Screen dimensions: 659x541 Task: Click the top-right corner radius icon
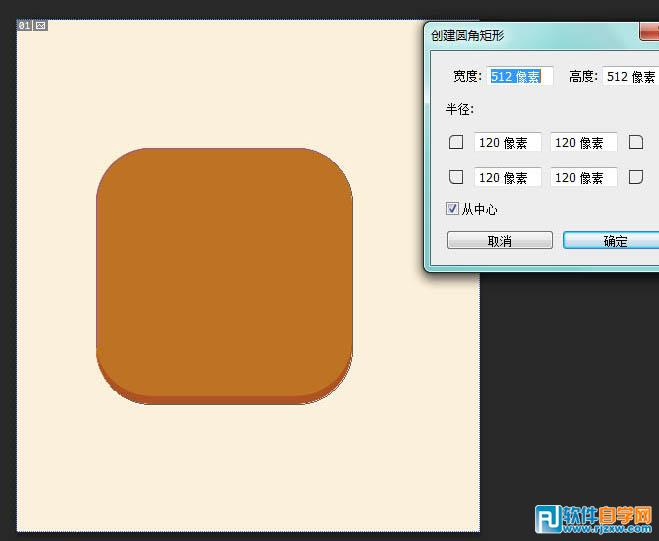[x=635, y=143]
